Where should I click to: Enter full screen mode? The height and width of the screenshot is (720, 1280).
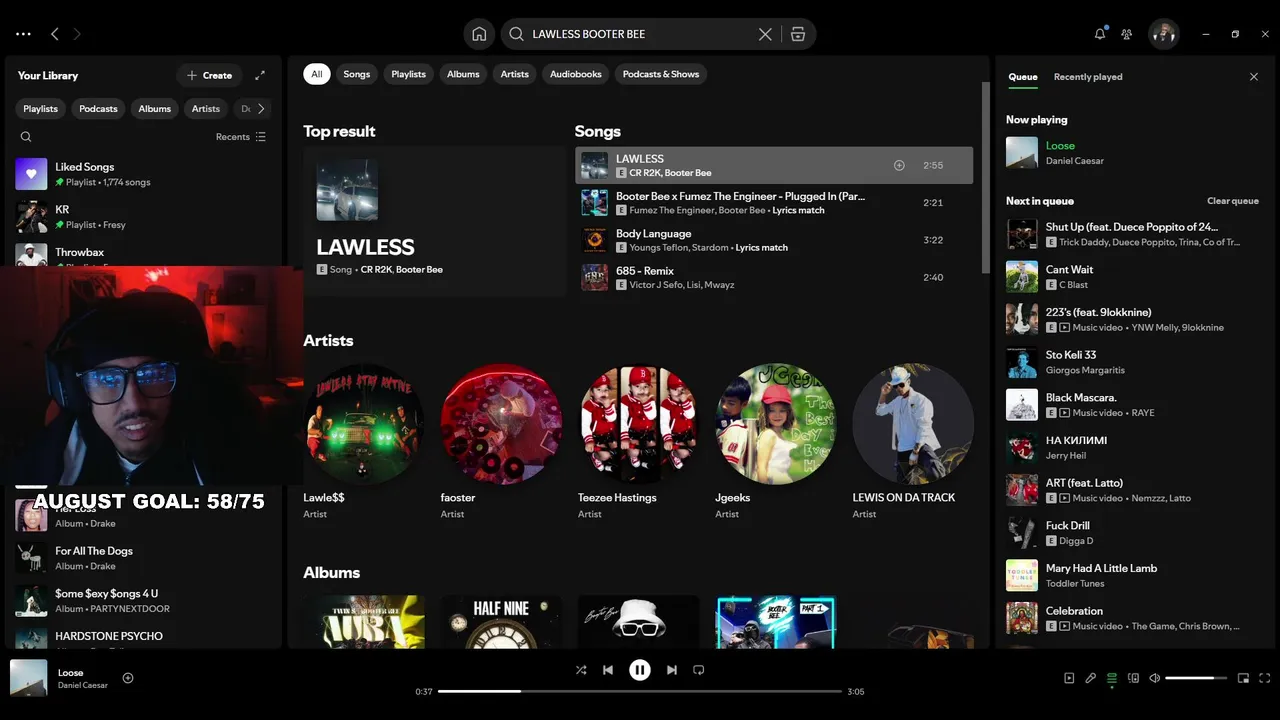[x=1265, y=678]
